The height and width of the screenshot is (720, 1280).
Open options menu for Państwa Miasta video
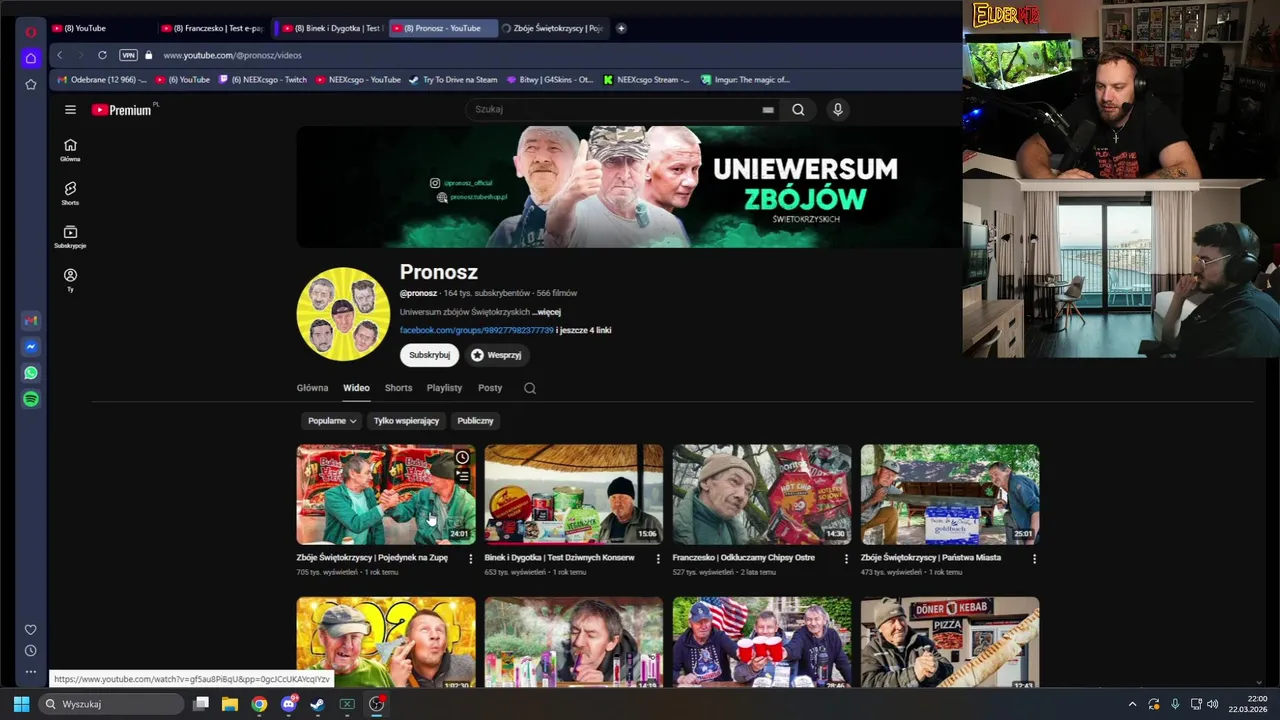click(1034, 559)
